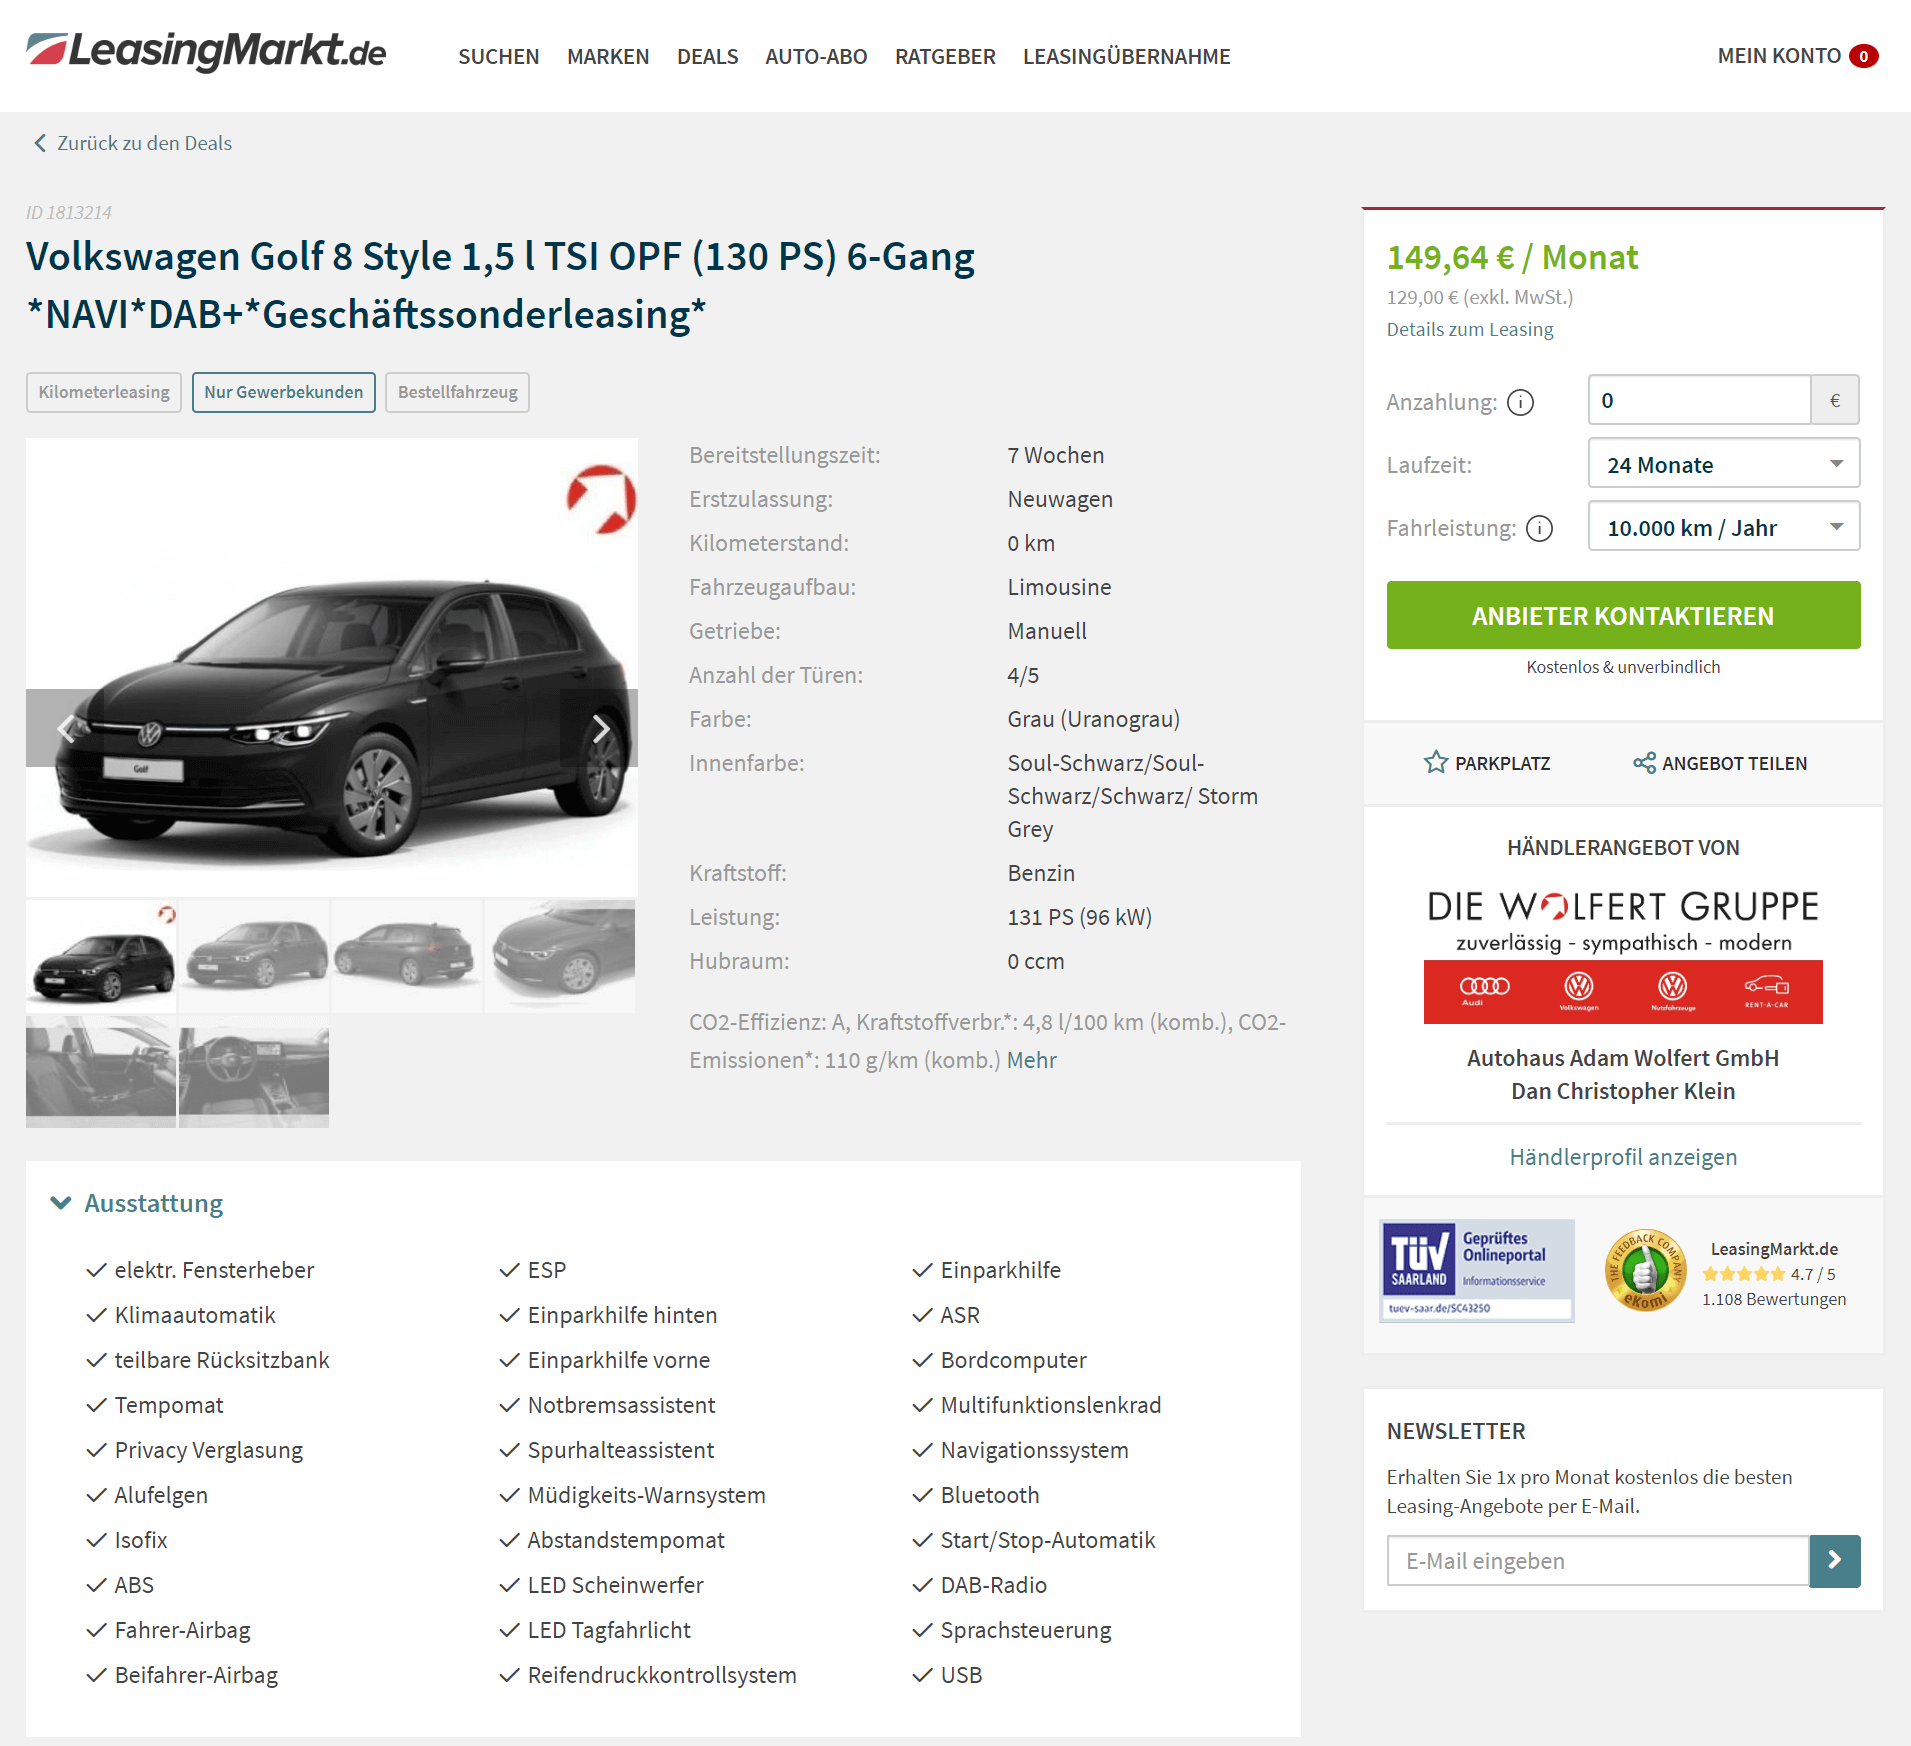Viewport: 1911px width, 1746px height.
Task: Show next car image with right arrow
Action: point(600,728)
